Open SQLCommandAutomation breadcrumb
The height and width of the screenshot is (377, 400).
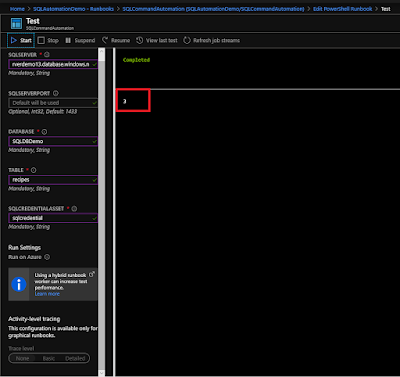tap(213, 9)
